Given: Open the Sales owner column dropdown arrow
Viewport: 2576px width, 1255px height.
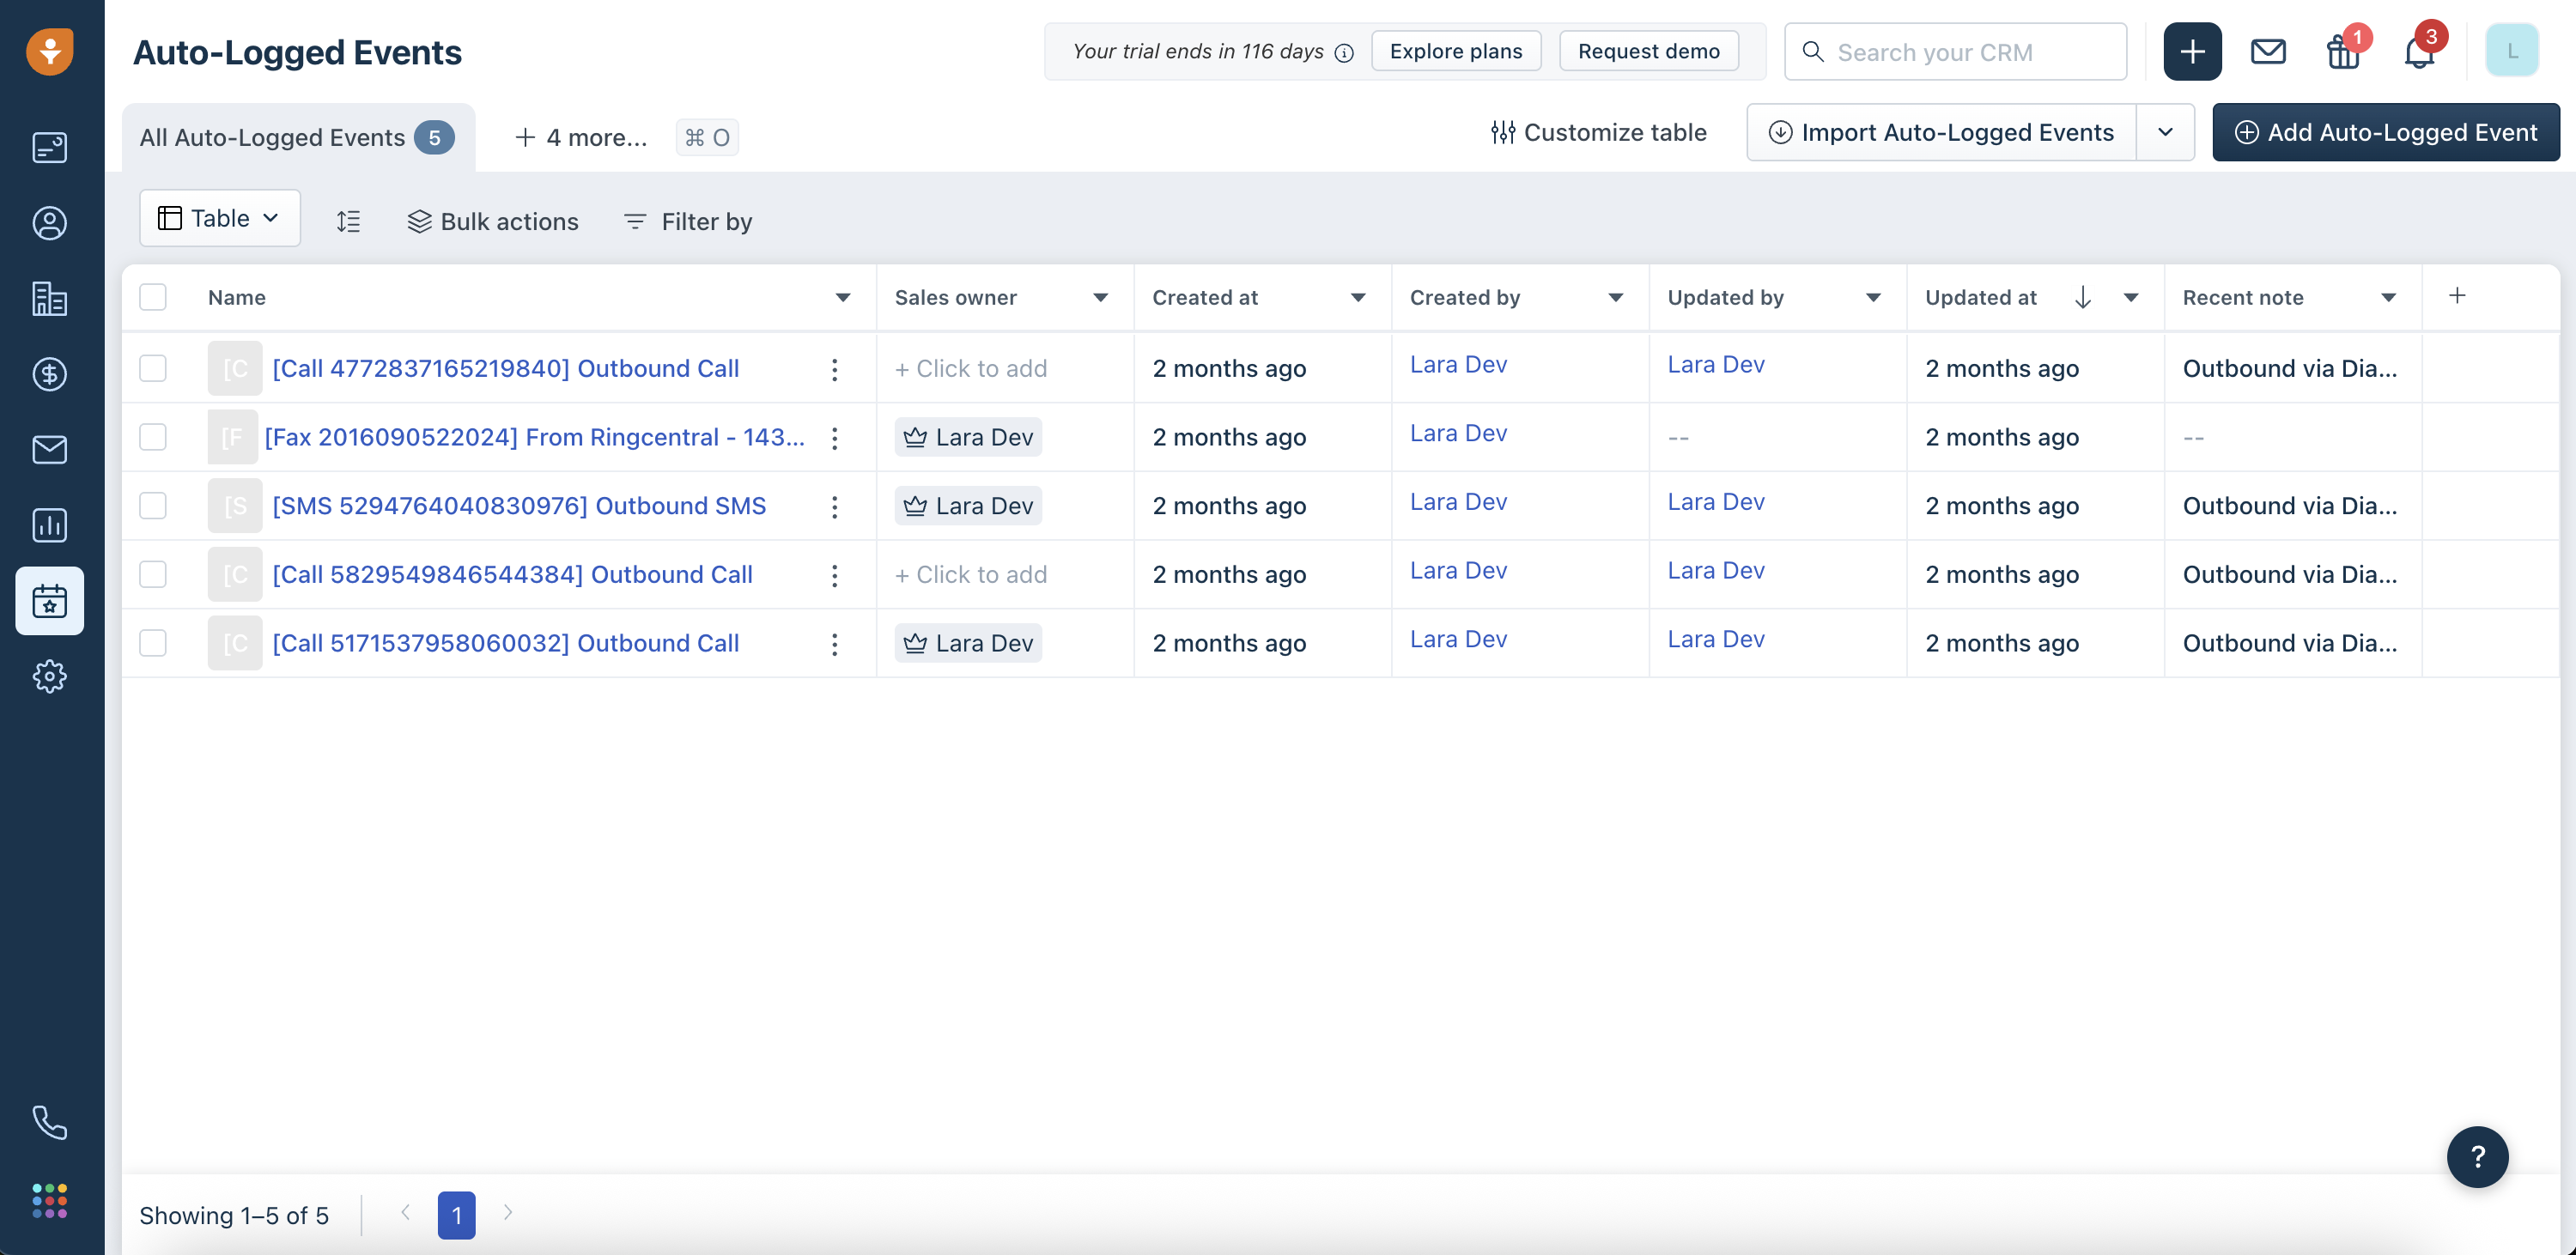Looking at the screenshot, I should 1100,297.
